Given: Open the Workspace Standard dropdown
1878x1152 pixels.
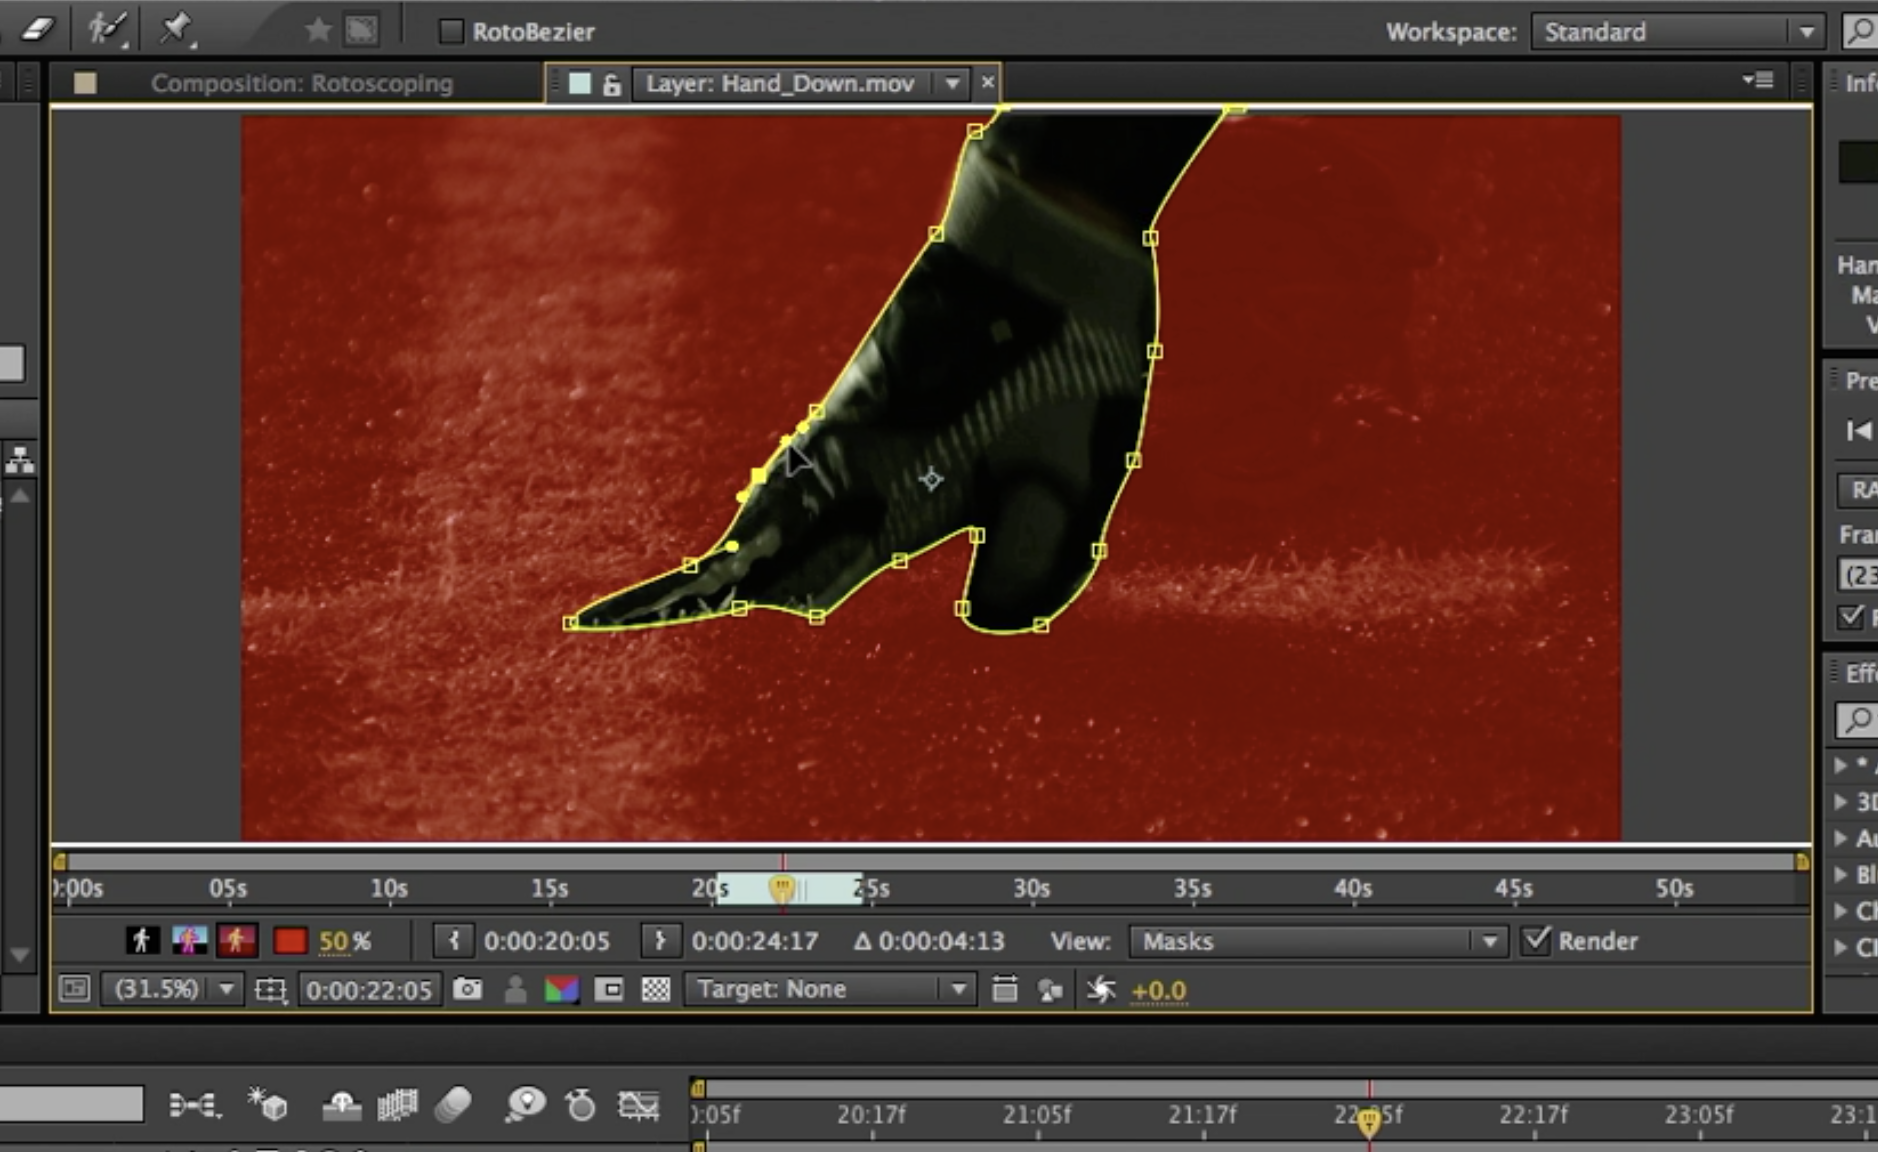Looking at the screenshot, I should click(x=1678, y=31).
